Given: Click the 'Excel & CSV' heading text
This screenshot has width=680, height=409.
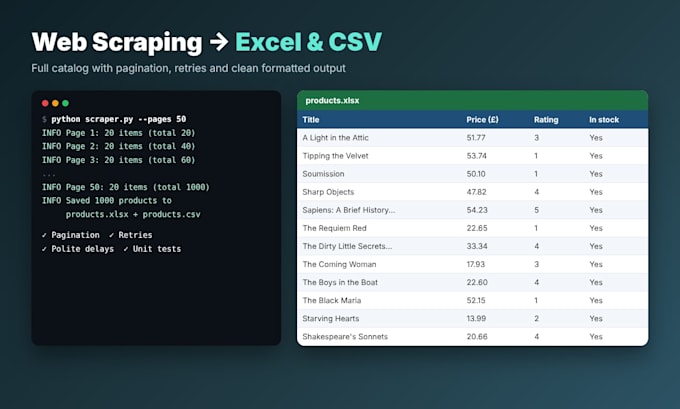Looking at the screenshot, I should pyautogui.click(x=308, y=42).
